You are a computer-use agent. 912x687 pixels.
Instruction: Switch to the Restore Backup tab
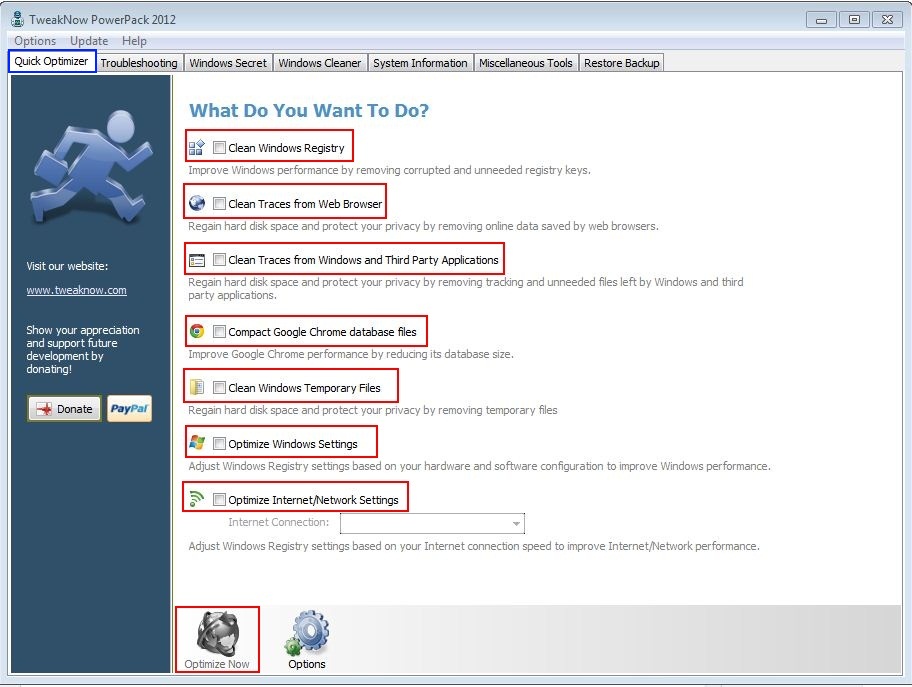coord(622,63)
